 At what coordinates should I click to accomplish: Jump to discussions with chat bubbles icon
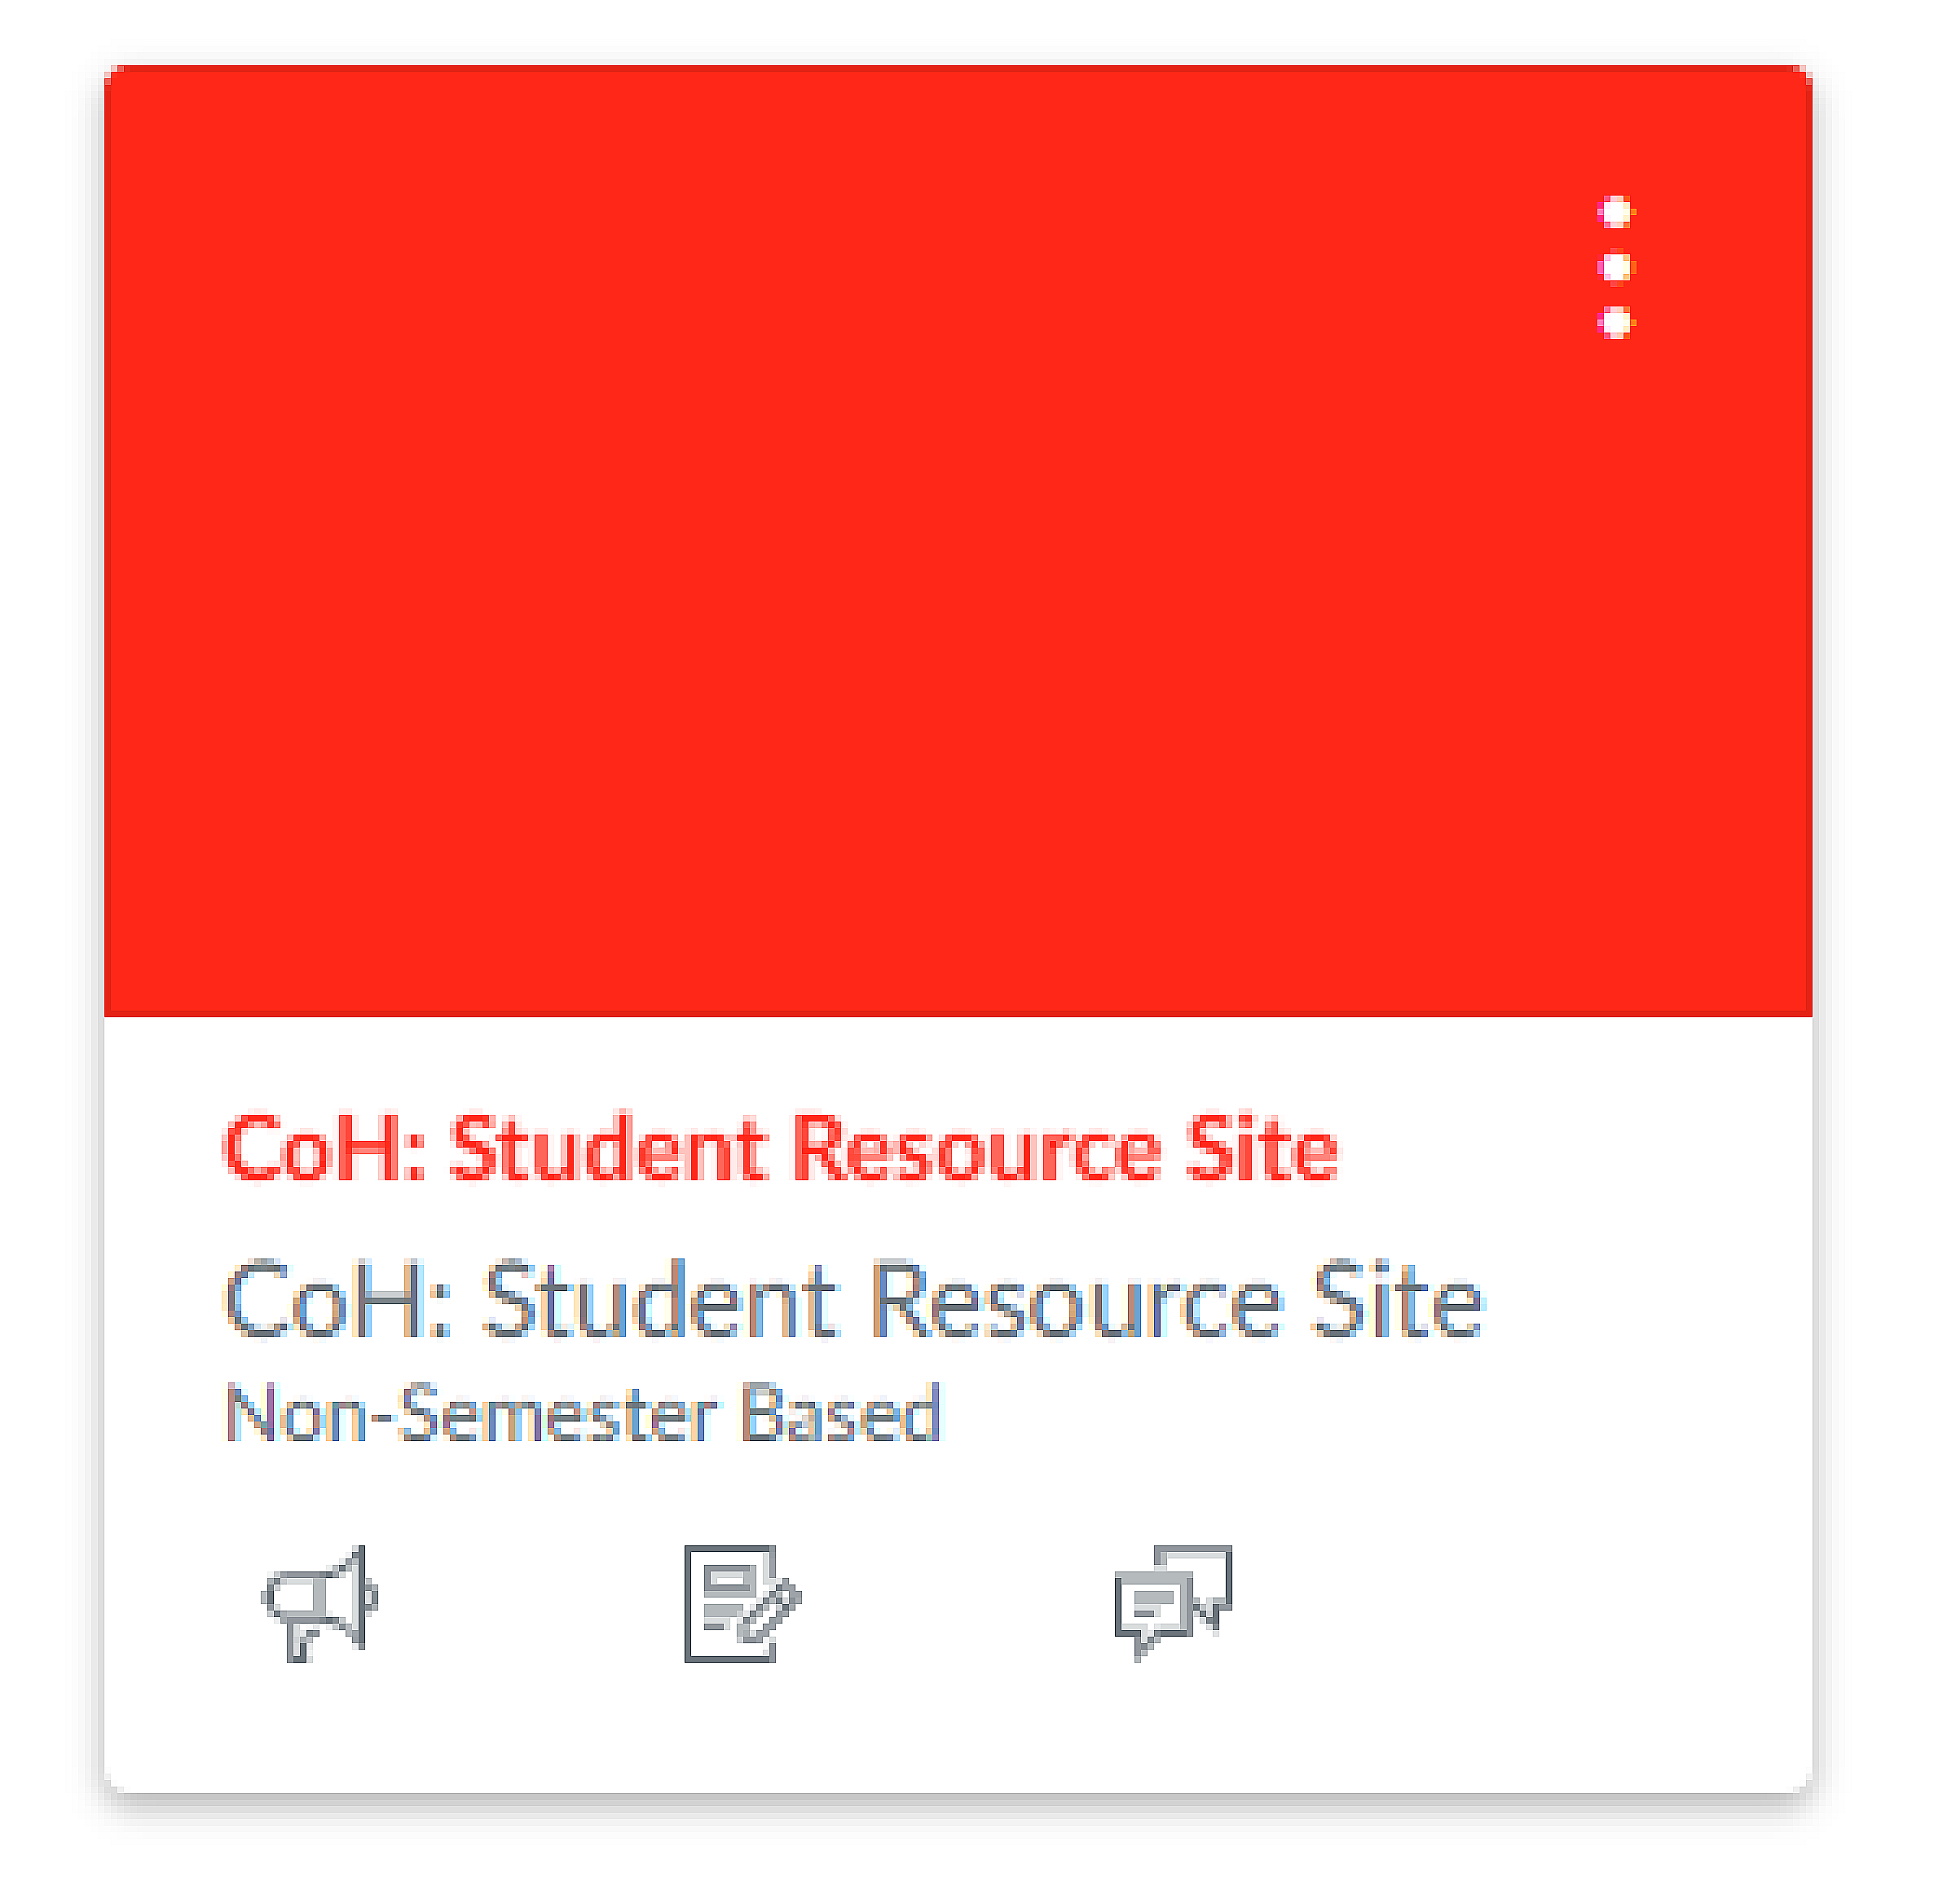pyautogui.click(x=1173, y=1603)
